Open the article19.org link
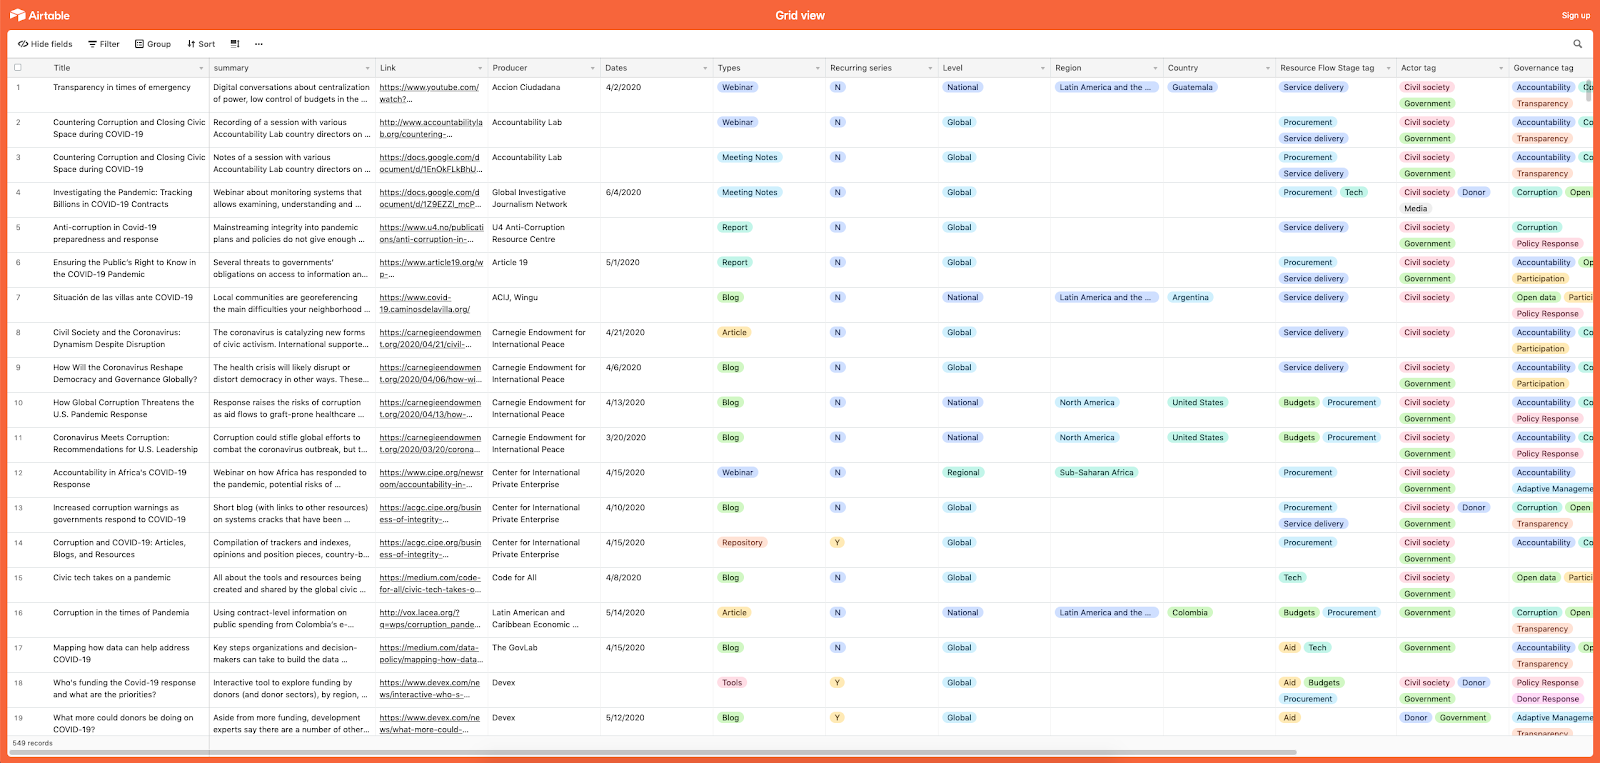The image size is (1600, 763). coord(431,268)
